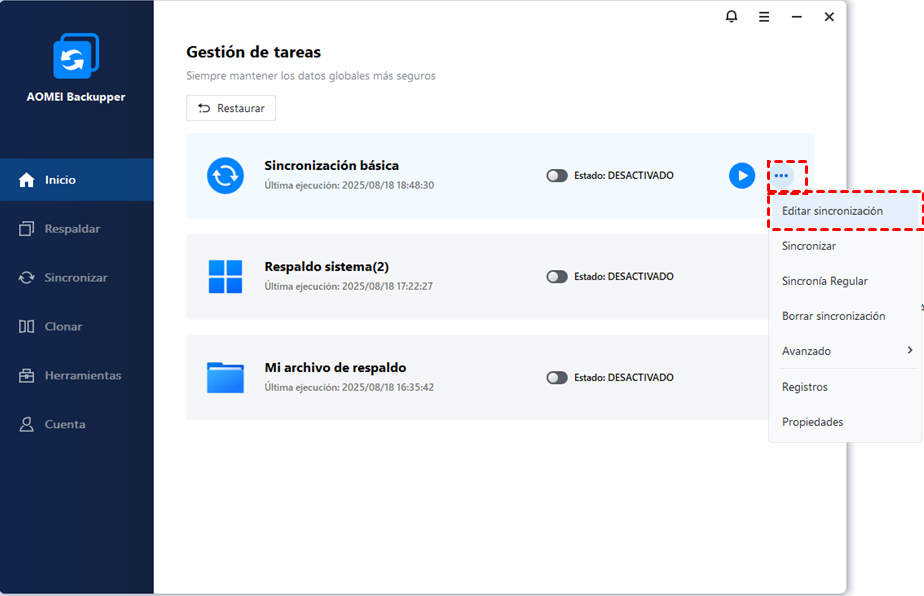
Task: Click the Sincronización básica sync icon
Action: pyautogui.click(x=225, y=176)
